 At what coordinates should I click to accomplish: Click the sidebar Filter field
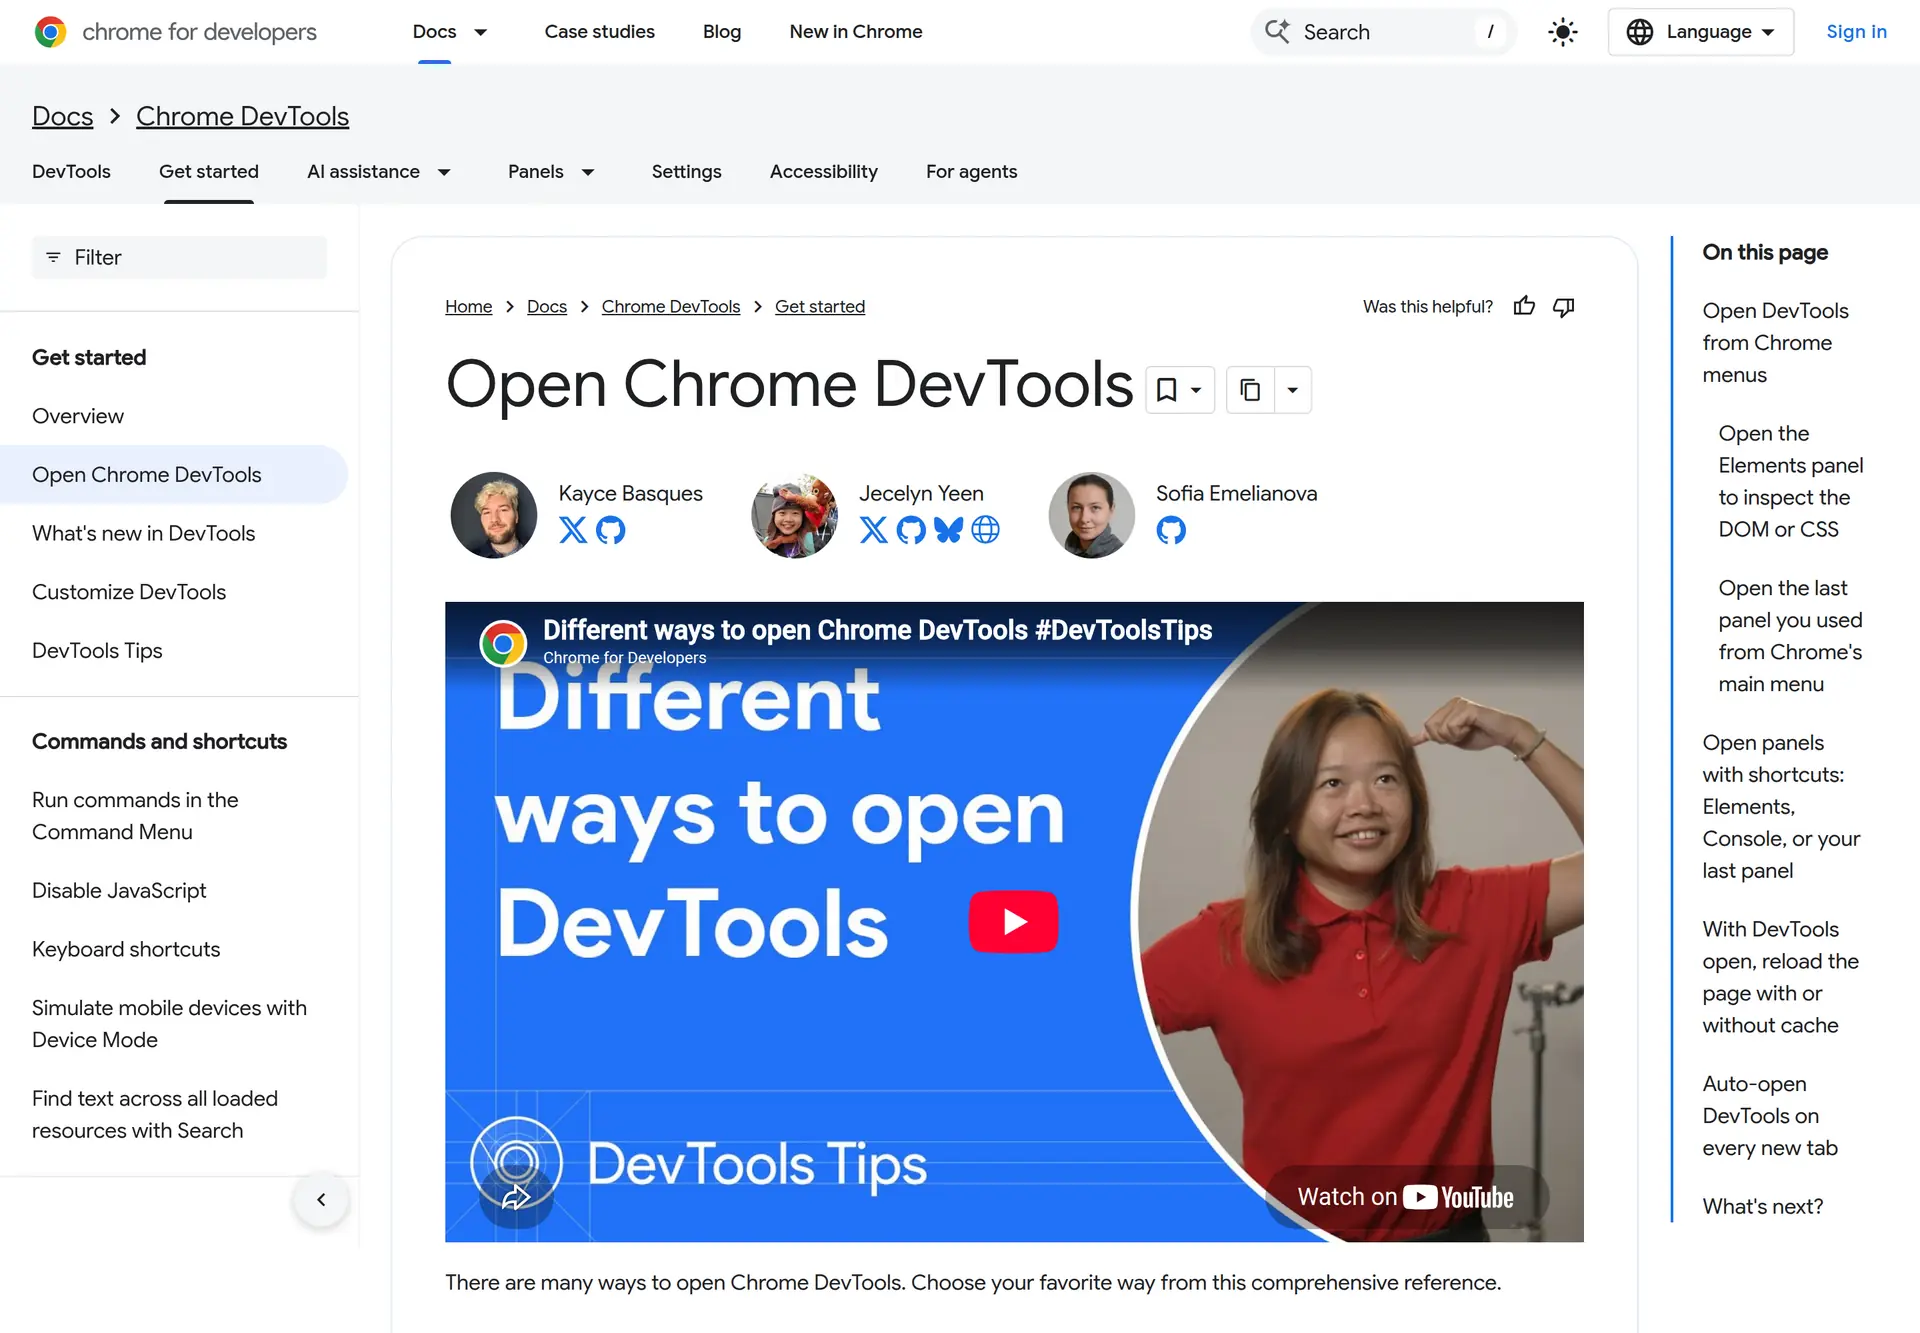click(179, 258)
